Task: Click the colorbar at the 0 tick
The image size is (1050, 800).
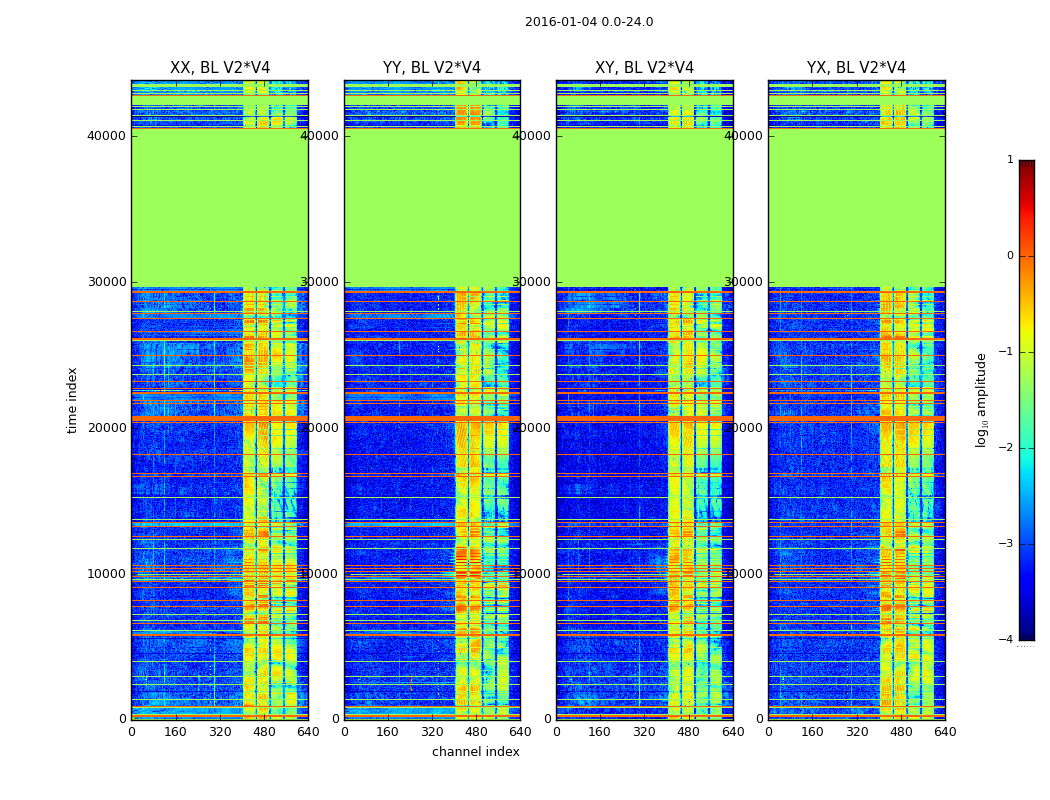Action: 1027,256
